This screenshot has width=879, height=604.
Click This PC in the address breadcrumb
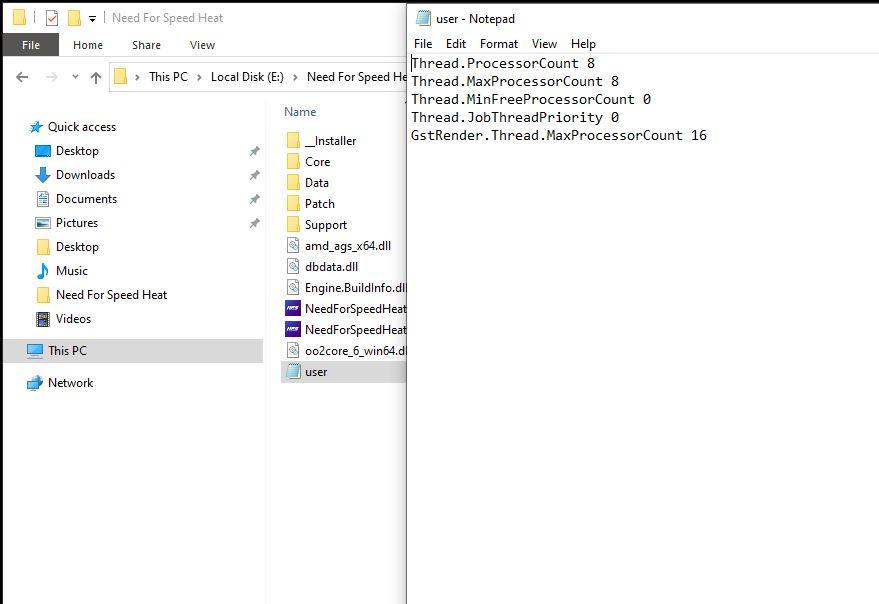pyautogui.click(x=168, y=77)
